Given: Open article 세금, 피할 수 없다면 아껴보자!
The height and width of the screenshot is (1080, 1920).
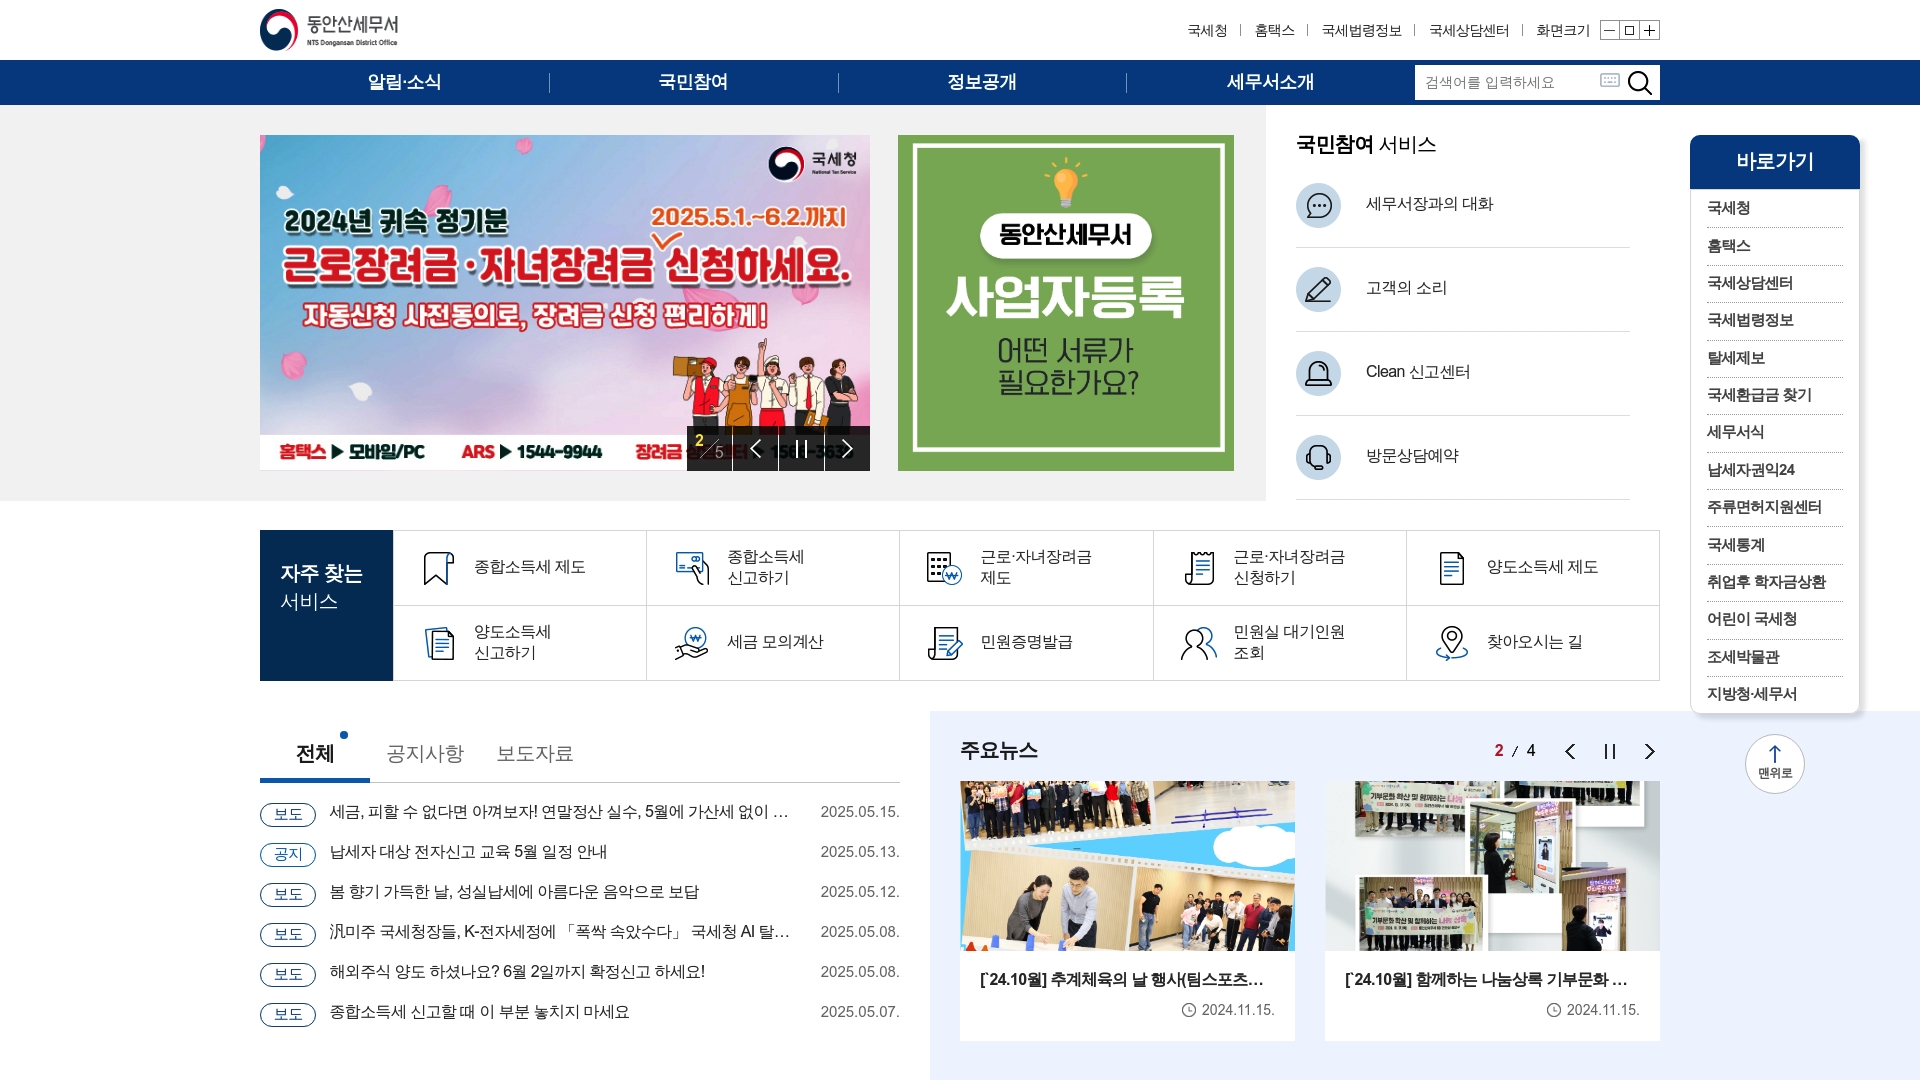Looking at the screenshot, I should pos(559,812).
